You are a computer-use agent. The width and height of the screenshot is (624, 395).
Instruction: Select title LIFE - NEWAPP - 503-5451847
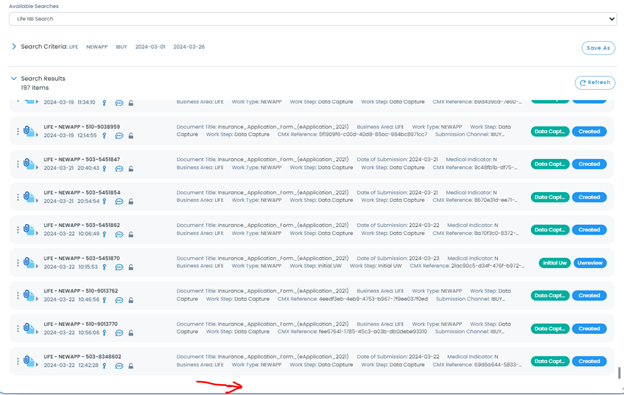[82, 160]
